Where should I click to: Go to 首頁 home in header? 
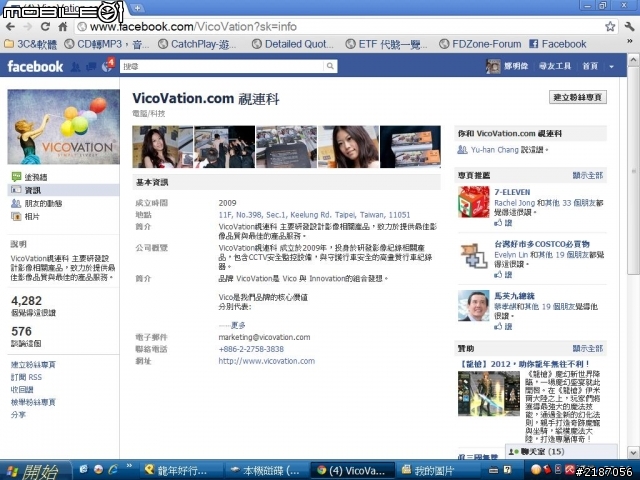pyautogui.click(x=590, y=66)
